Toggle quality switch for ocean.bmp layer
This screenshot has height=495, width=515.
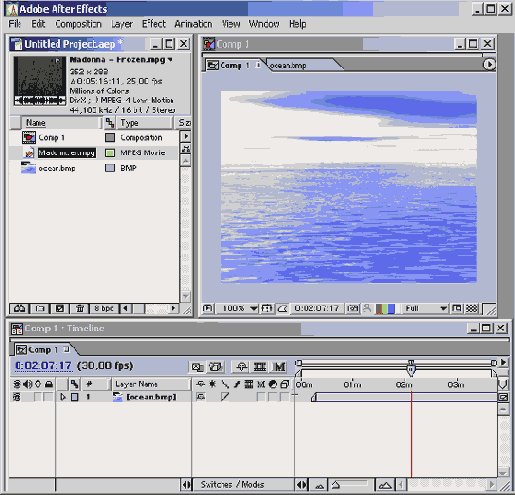pos(225,397)
